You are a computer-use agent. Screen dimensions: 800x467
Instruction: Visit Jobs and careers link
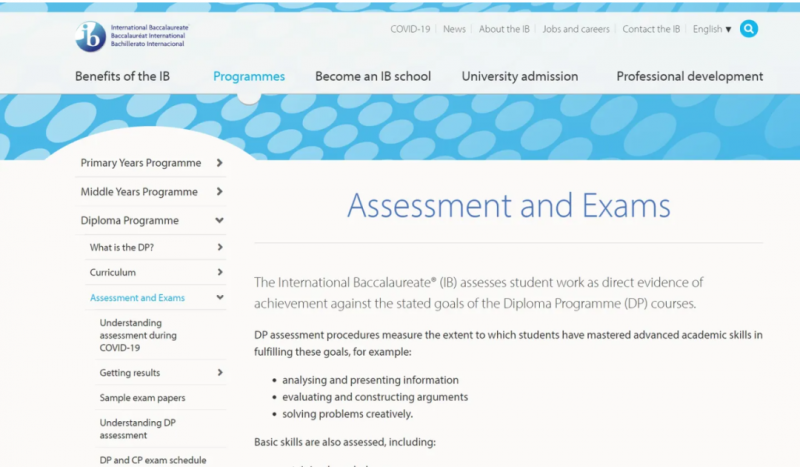click(576, 29)
